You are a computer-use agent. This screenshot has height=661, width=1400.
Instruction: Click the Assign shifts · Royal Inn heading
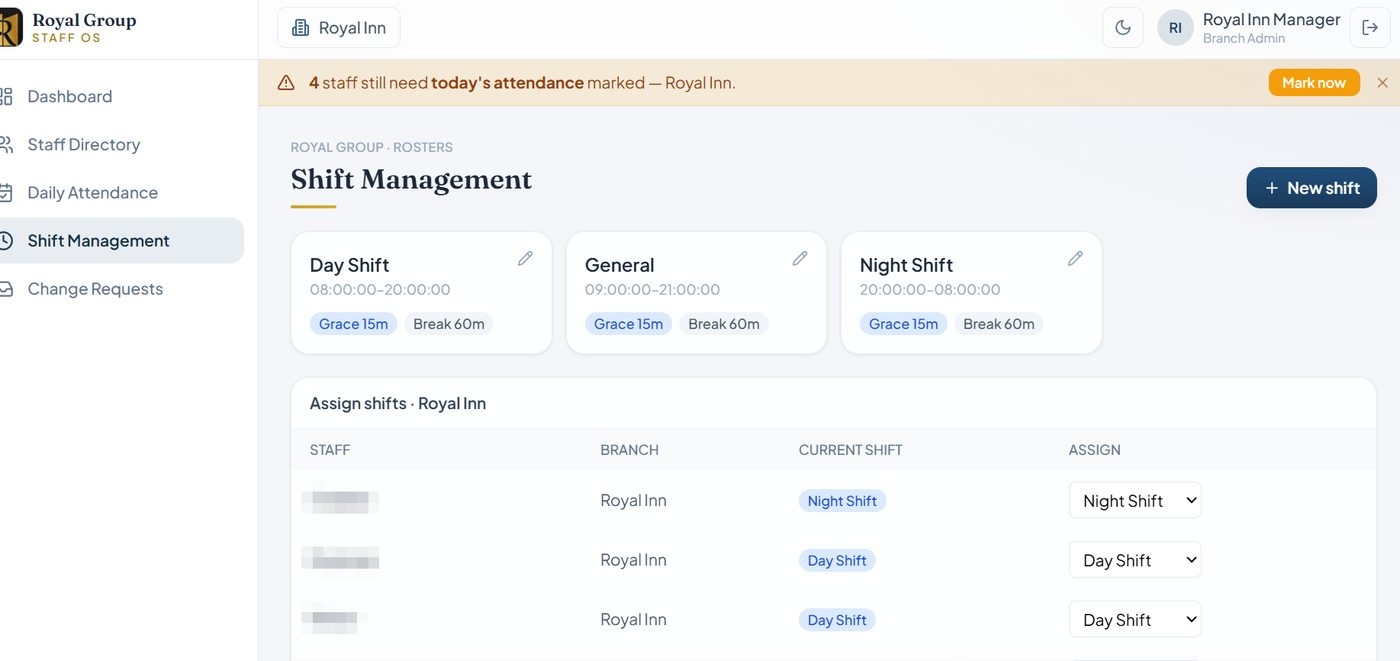tap(398, 404)
